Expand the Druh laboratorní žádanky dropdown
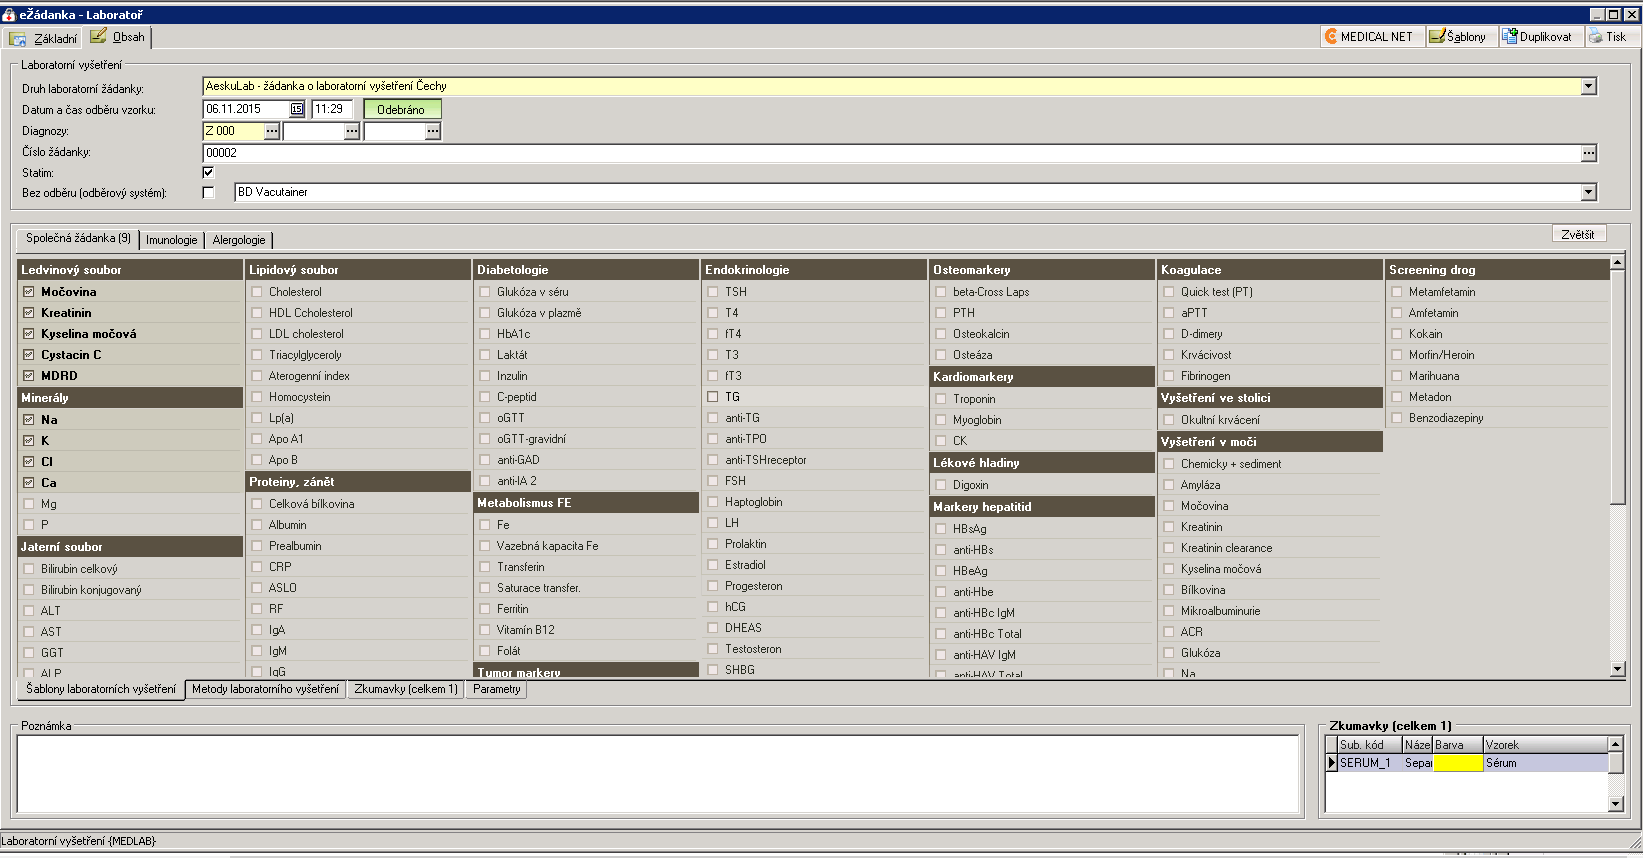Screen dimensions: 1643x858 (1589, 86)
